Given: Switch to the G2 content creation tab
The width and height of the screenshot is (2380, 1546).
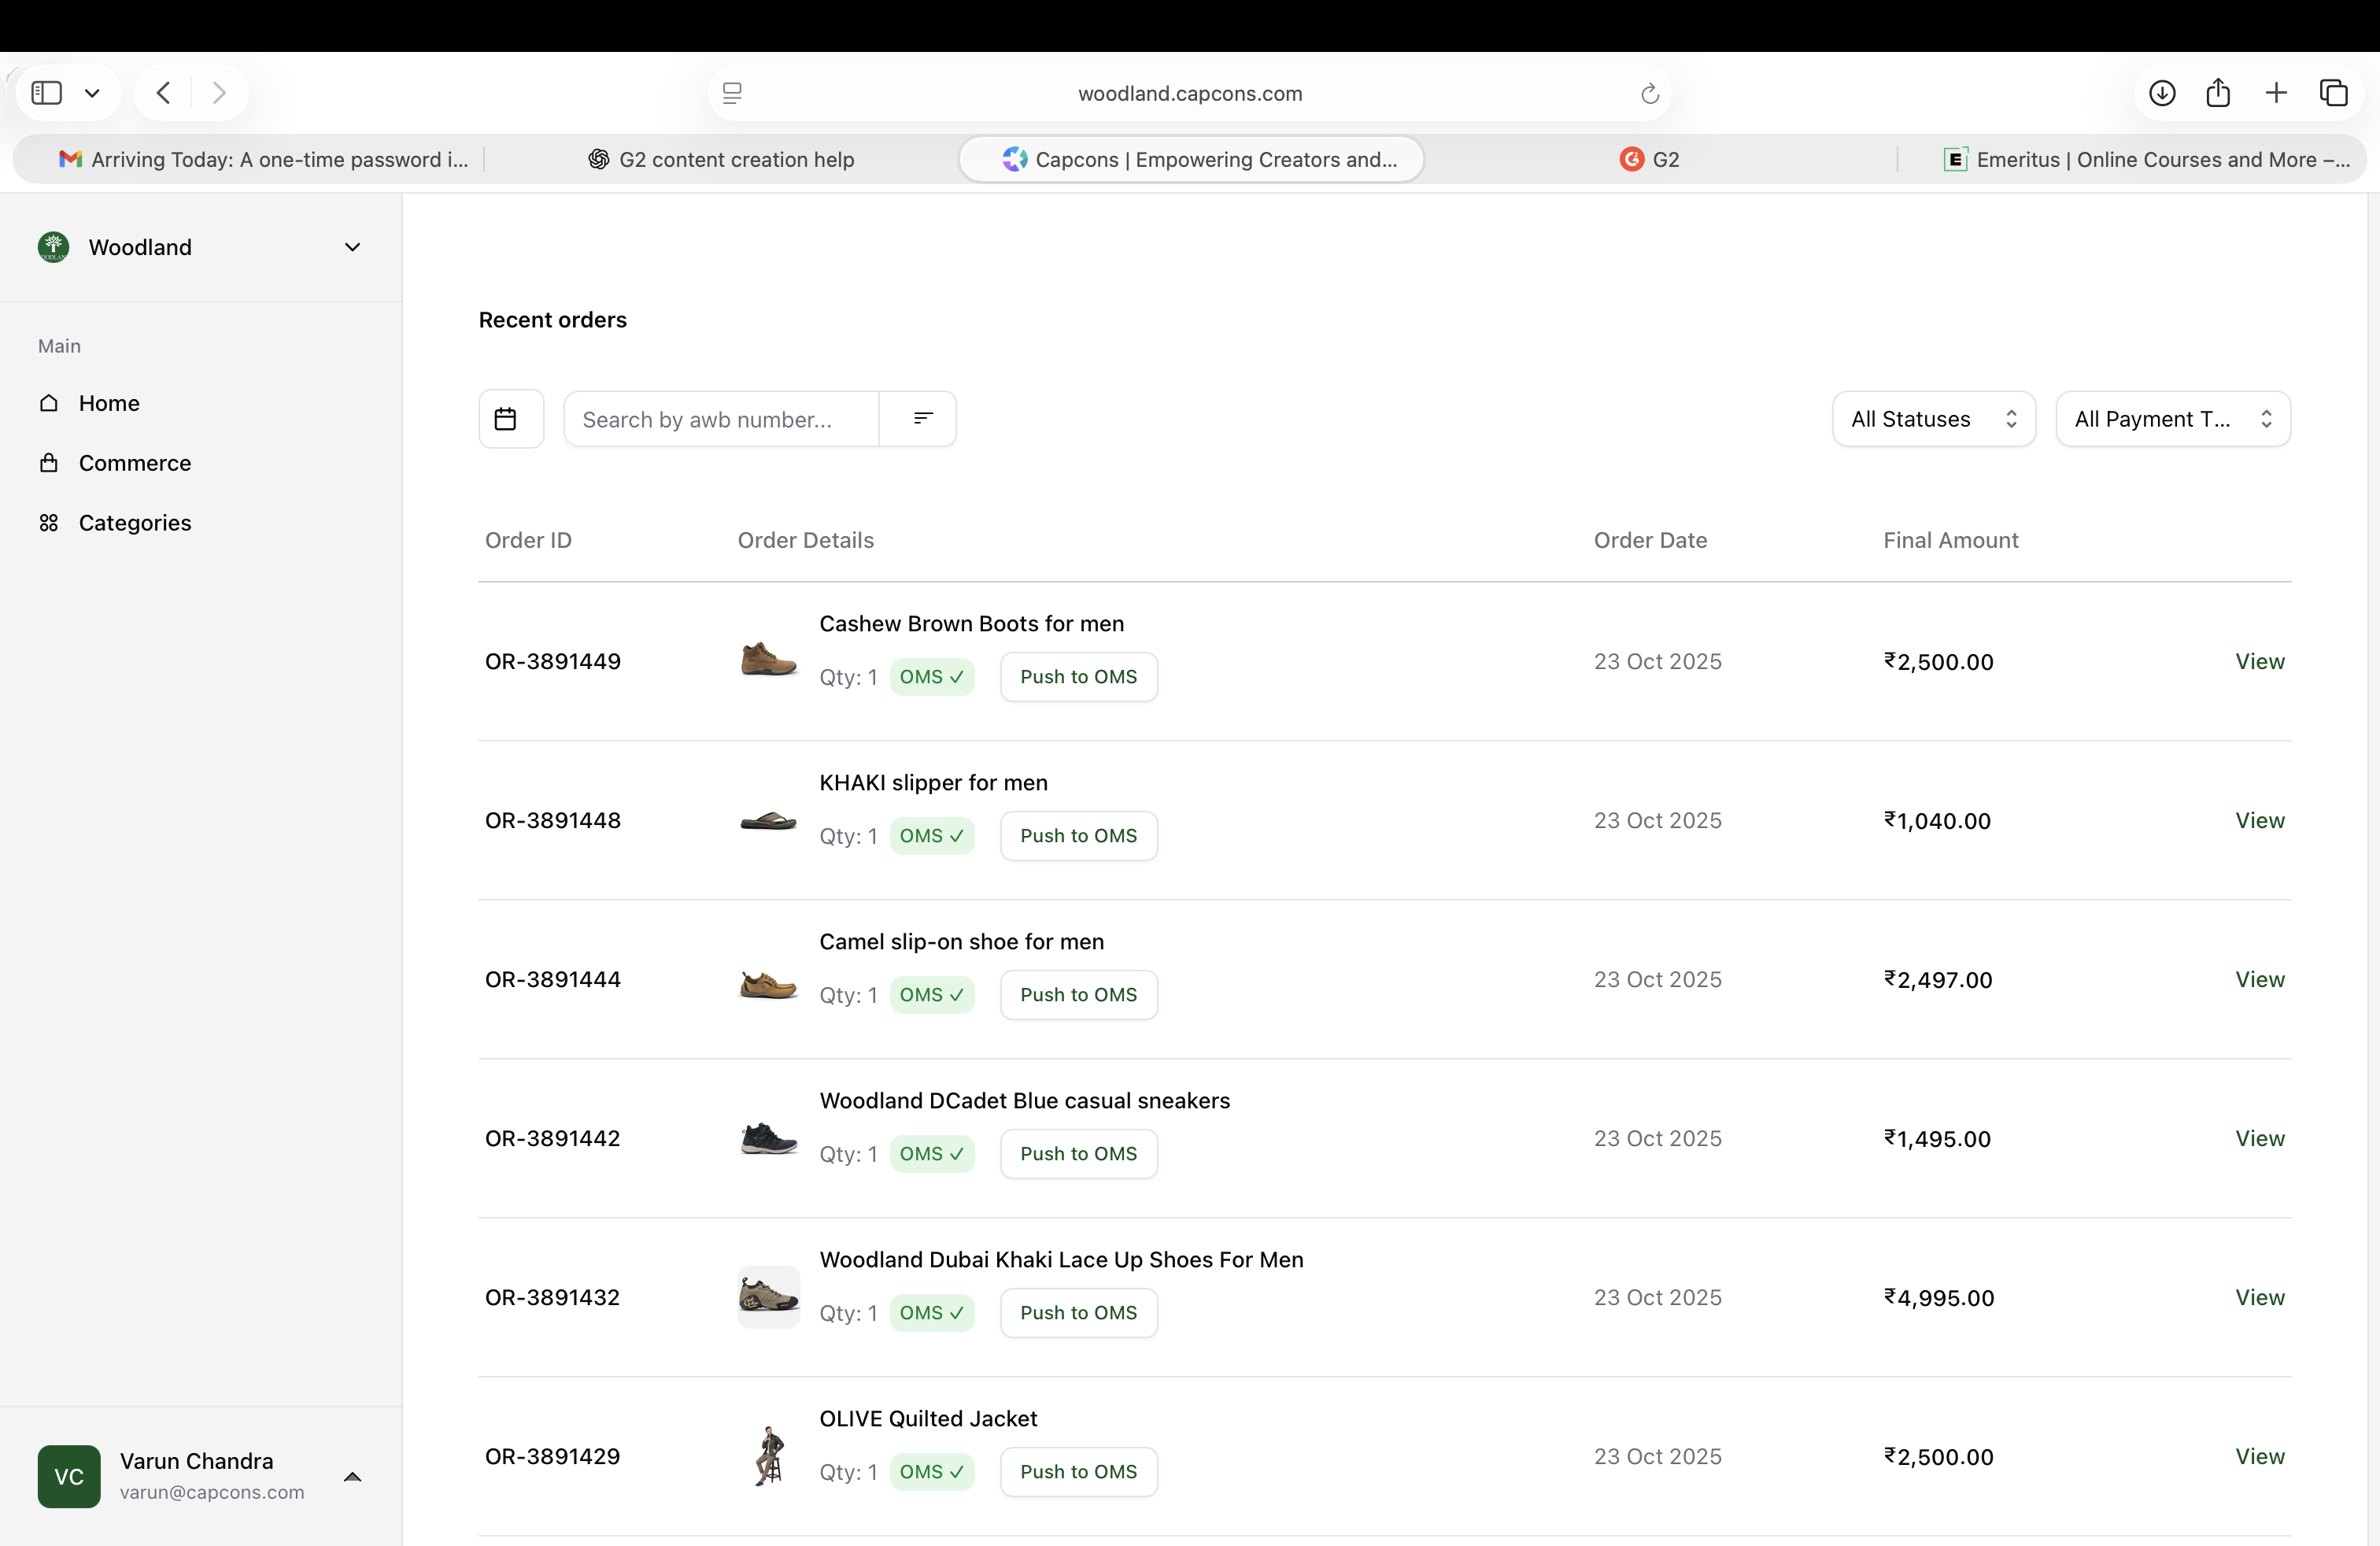Looking at the screenshot, I should 721,160.
